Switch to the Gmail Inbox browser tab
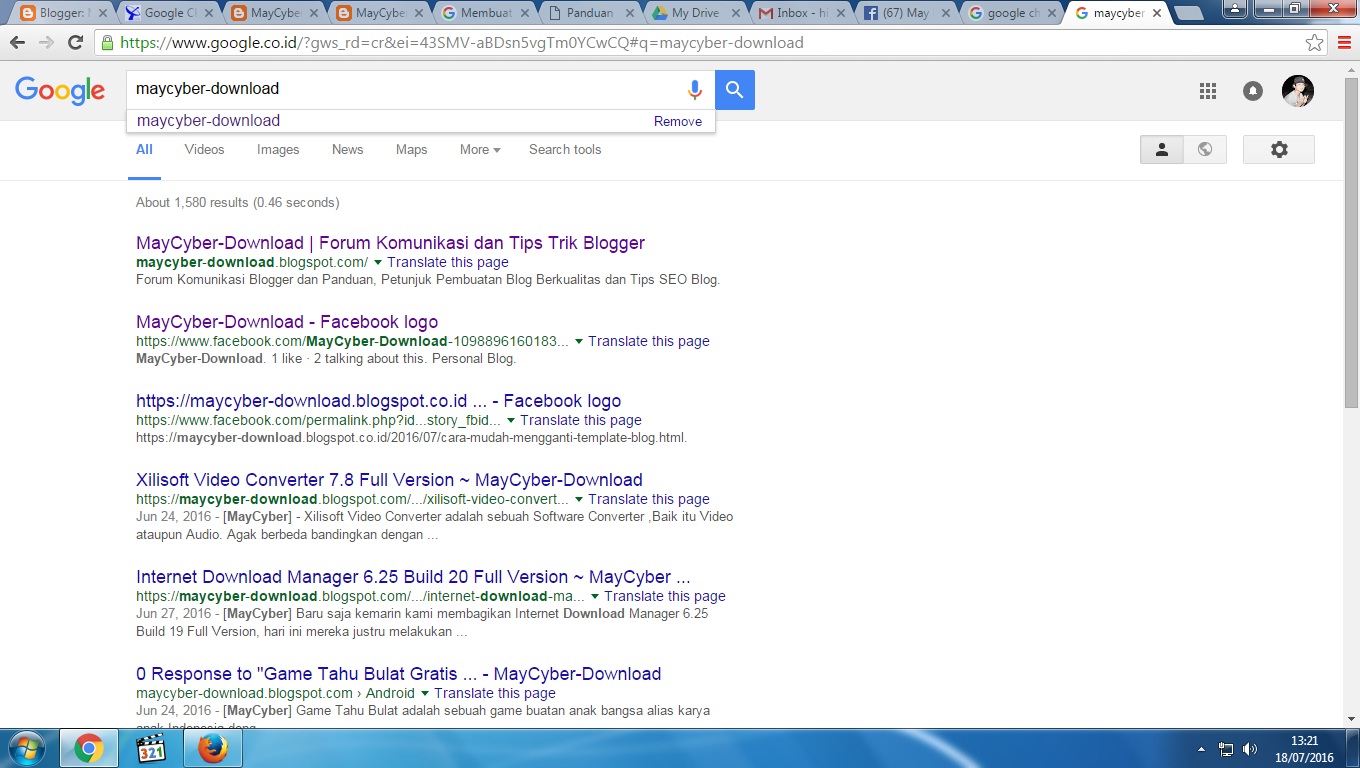The width and height of the screenshot is (1360, 768). [800, 13]
